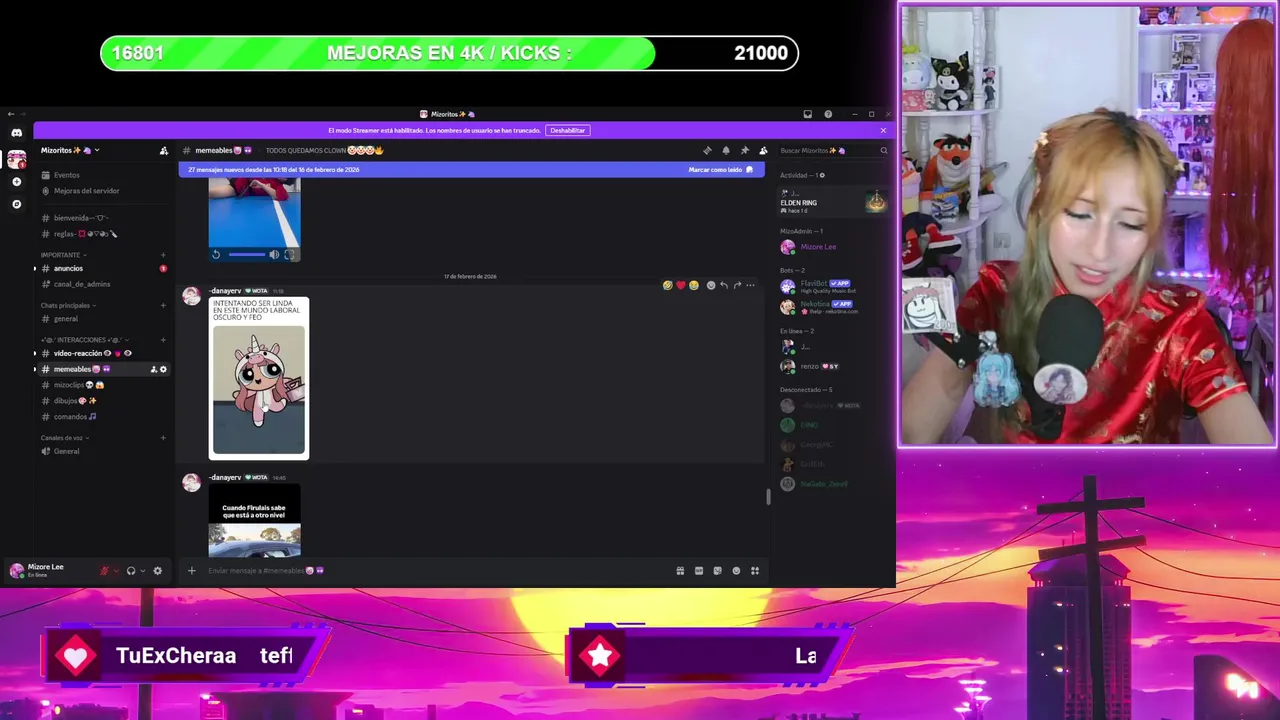
Task: Replay the video with the replay icon
Action: (x=216, y=255)
